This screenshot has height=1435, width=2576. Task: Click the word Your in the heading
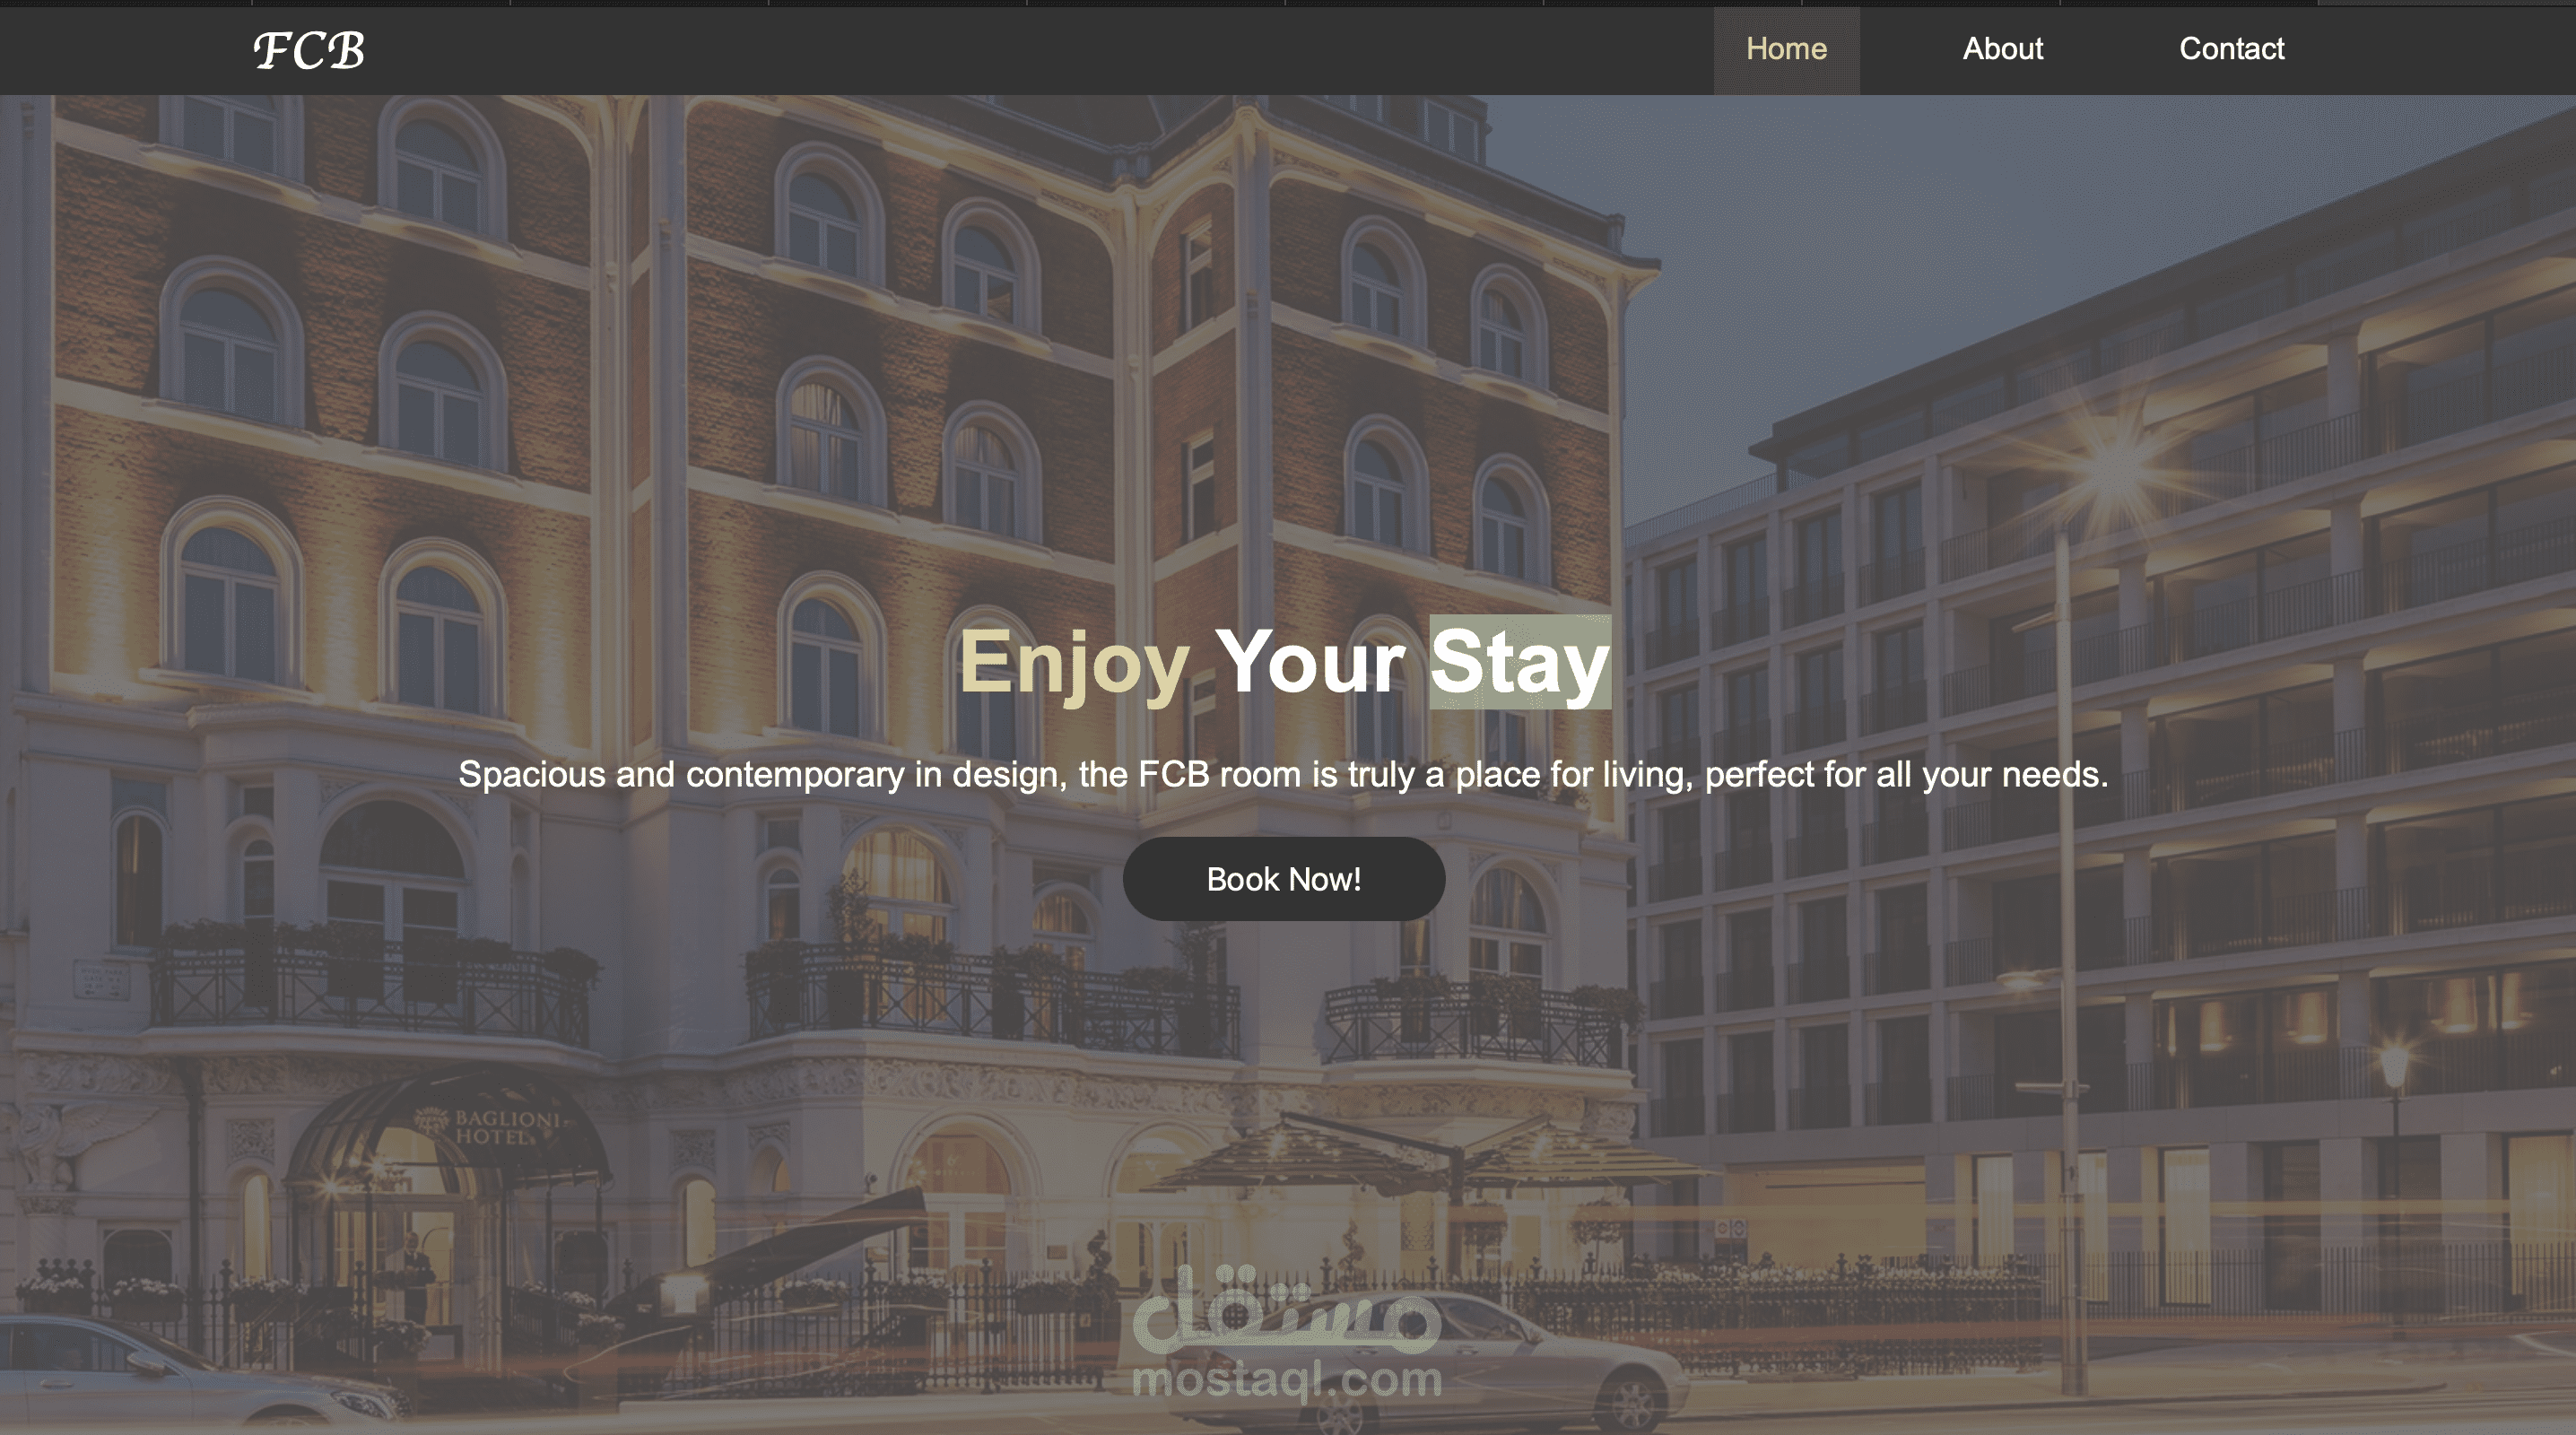(1309, 661)
